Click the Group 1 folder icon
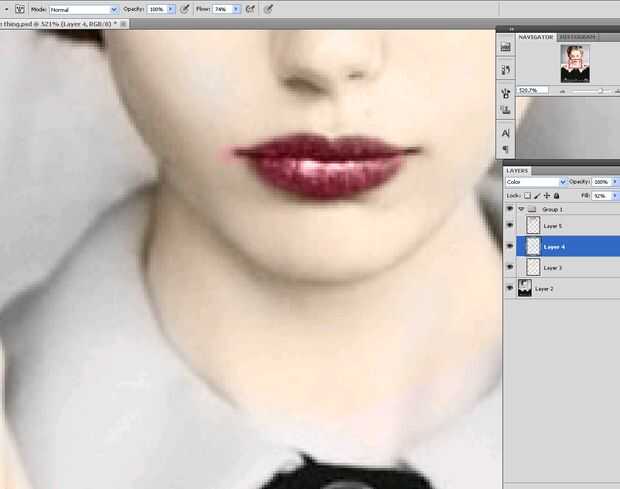The image size is (620, 489). tap(532, 209)
